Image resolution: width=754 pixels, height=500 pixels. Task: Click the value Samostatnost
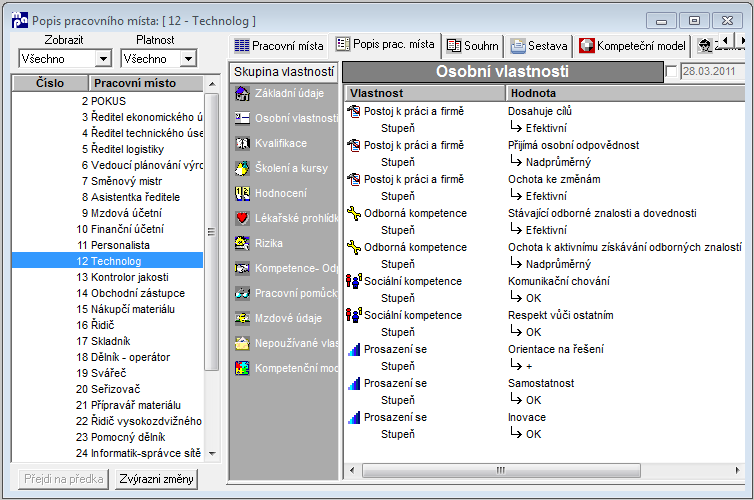pos(541,383)
